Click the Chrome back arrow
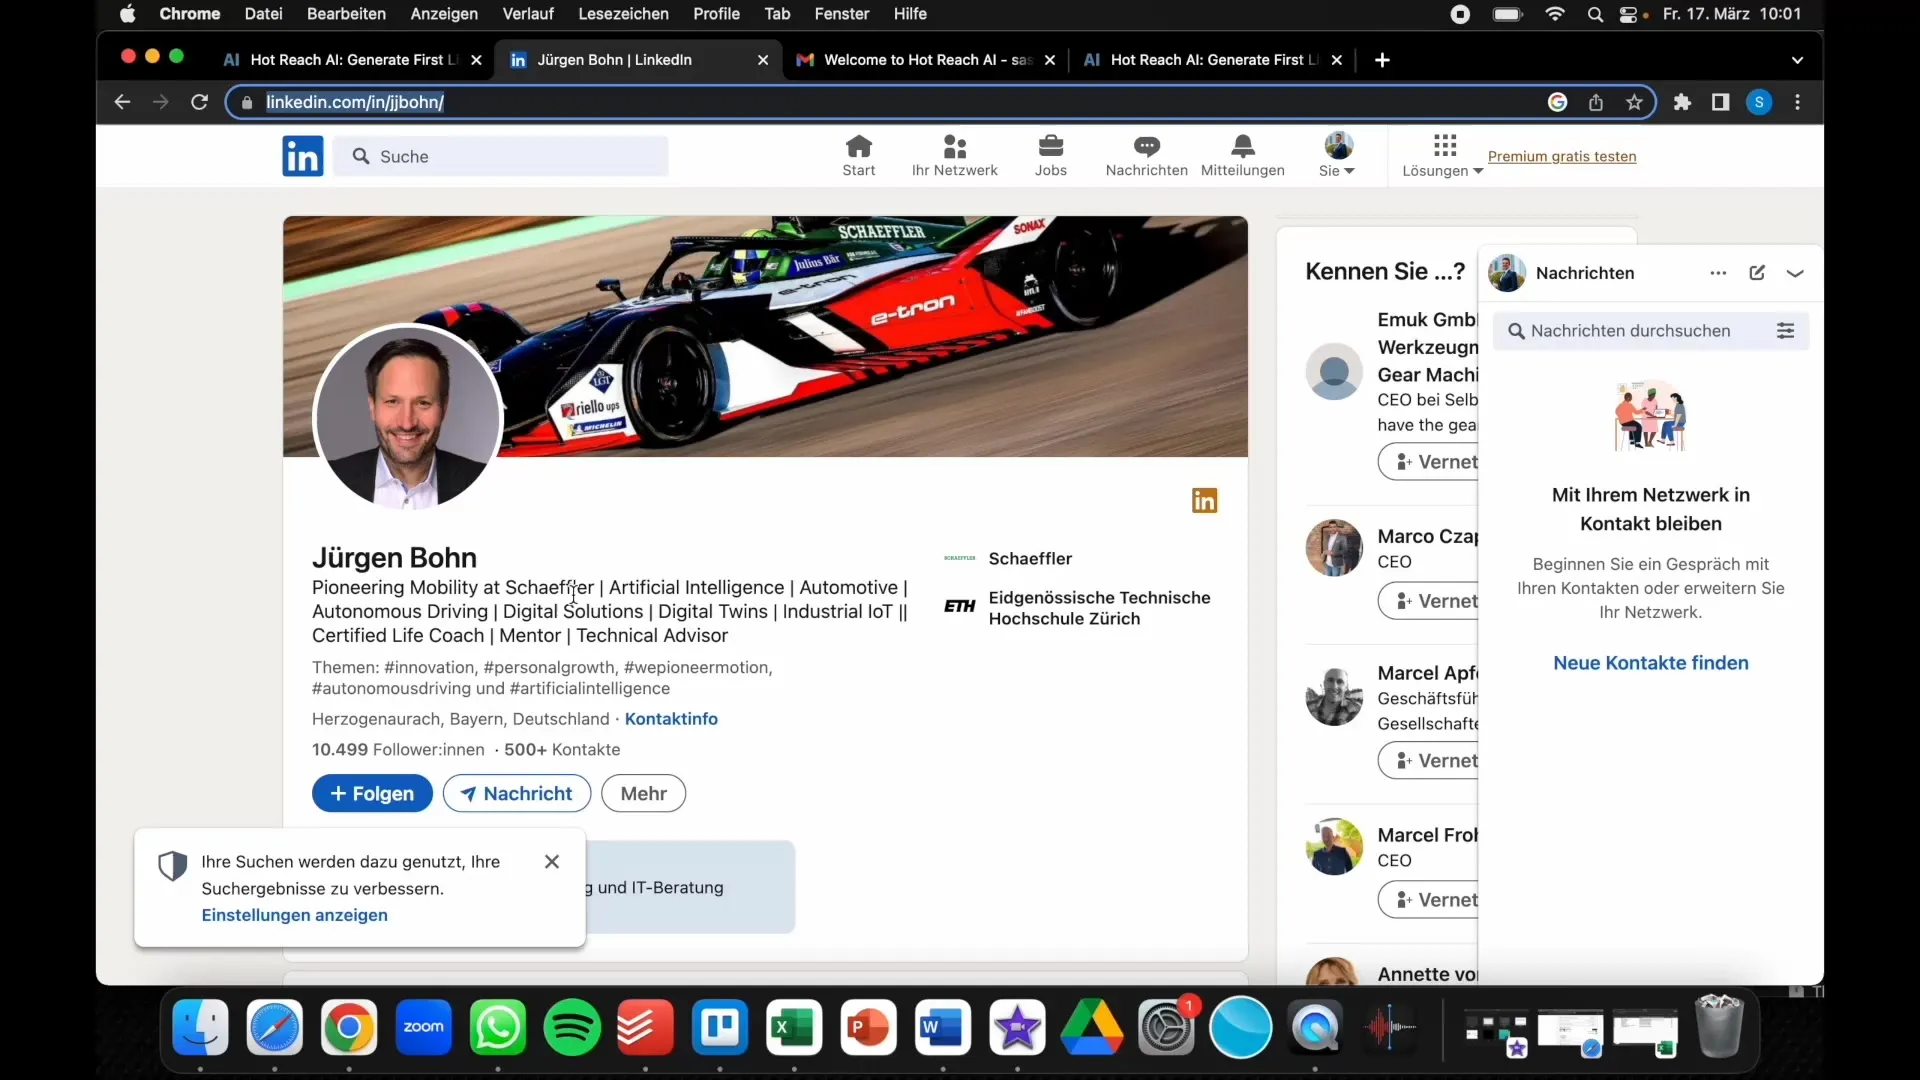This screenshot has height=1080, width=1920. pyautogui.click(x=122, y=102)
